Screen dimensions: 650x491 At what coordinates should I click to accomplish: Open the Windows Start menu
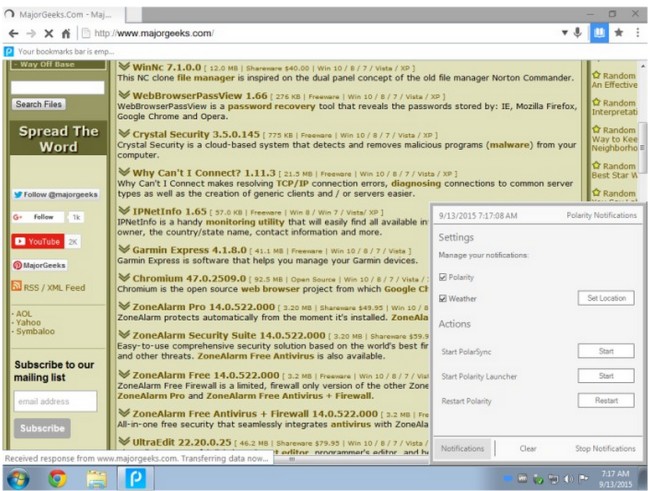click(17, 478)
